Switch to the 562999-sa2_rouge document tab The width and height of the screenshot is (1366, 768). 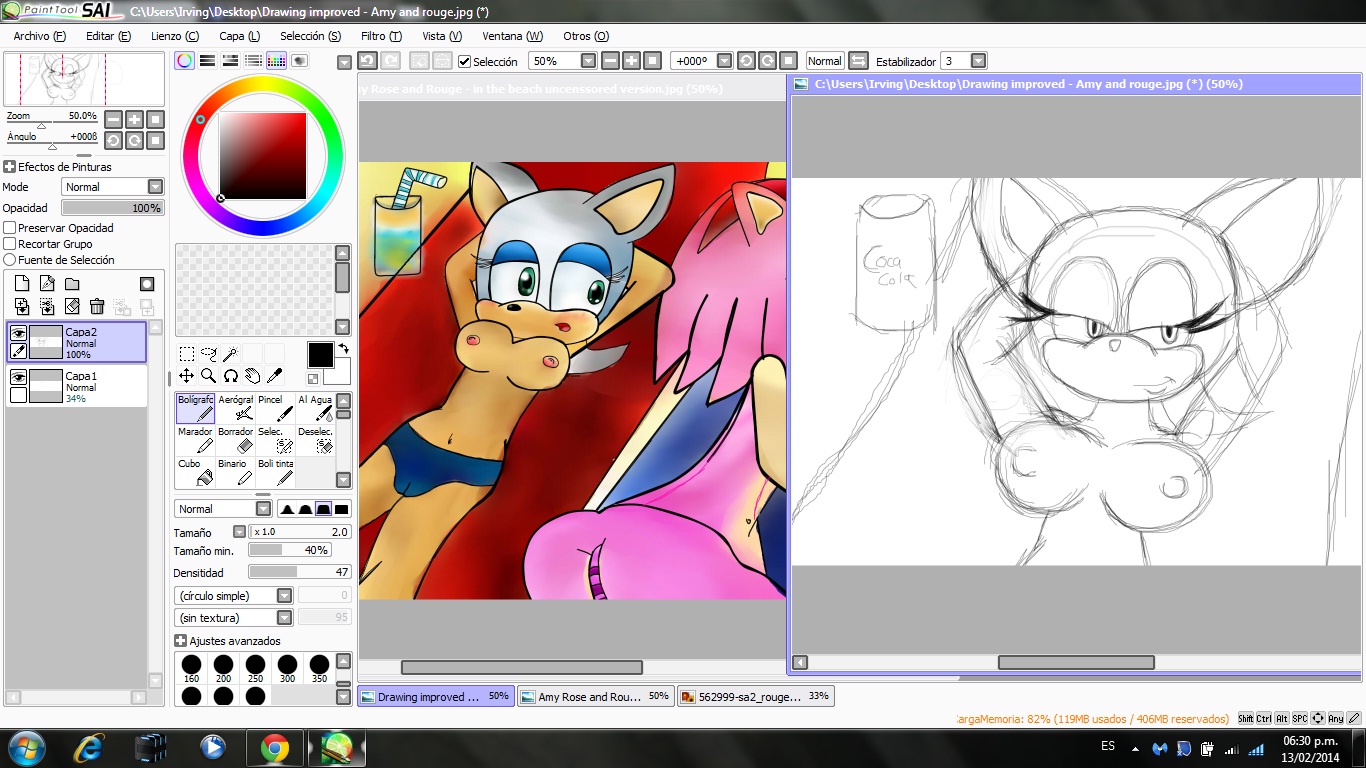click(x=755, y=696)
